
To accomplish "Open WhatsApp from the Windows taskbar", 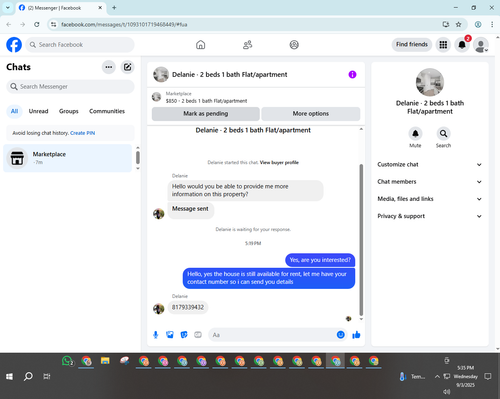I will pyautogui.click(x=68, y=361).
